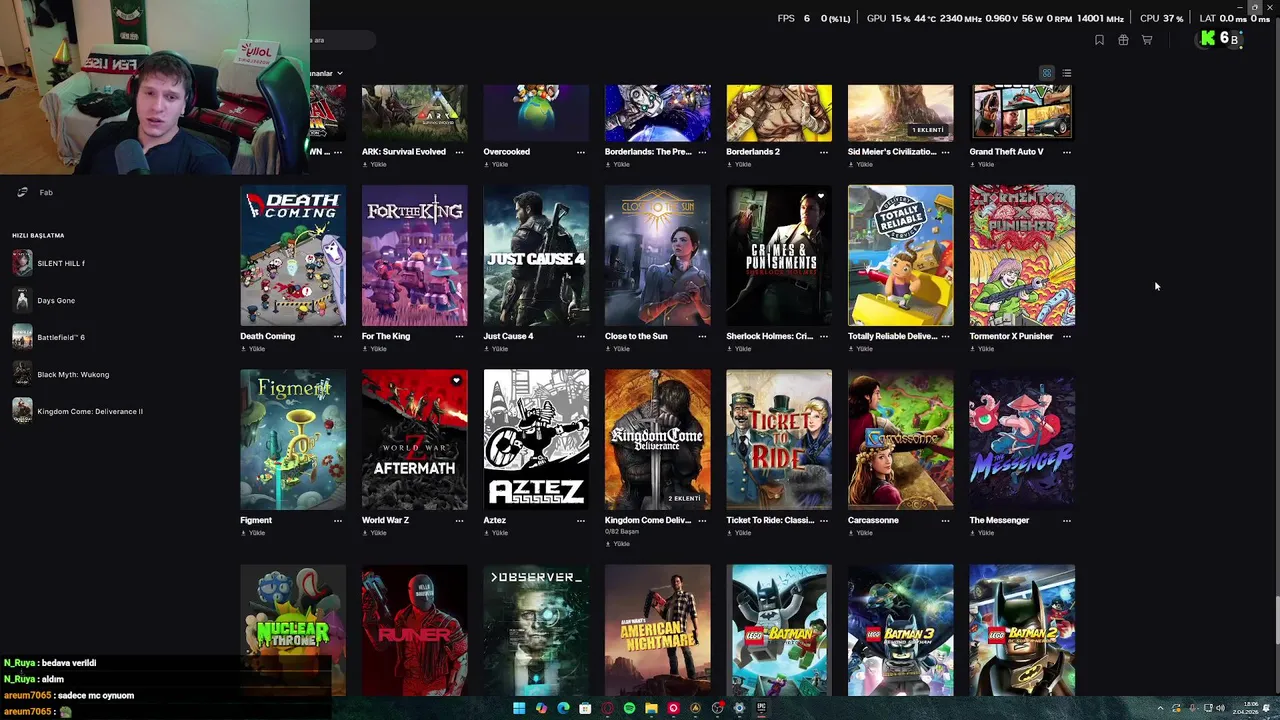1280x720 pixels.
Task: Open File Explorer from the taskbar
Action: (x=651, y=708)
